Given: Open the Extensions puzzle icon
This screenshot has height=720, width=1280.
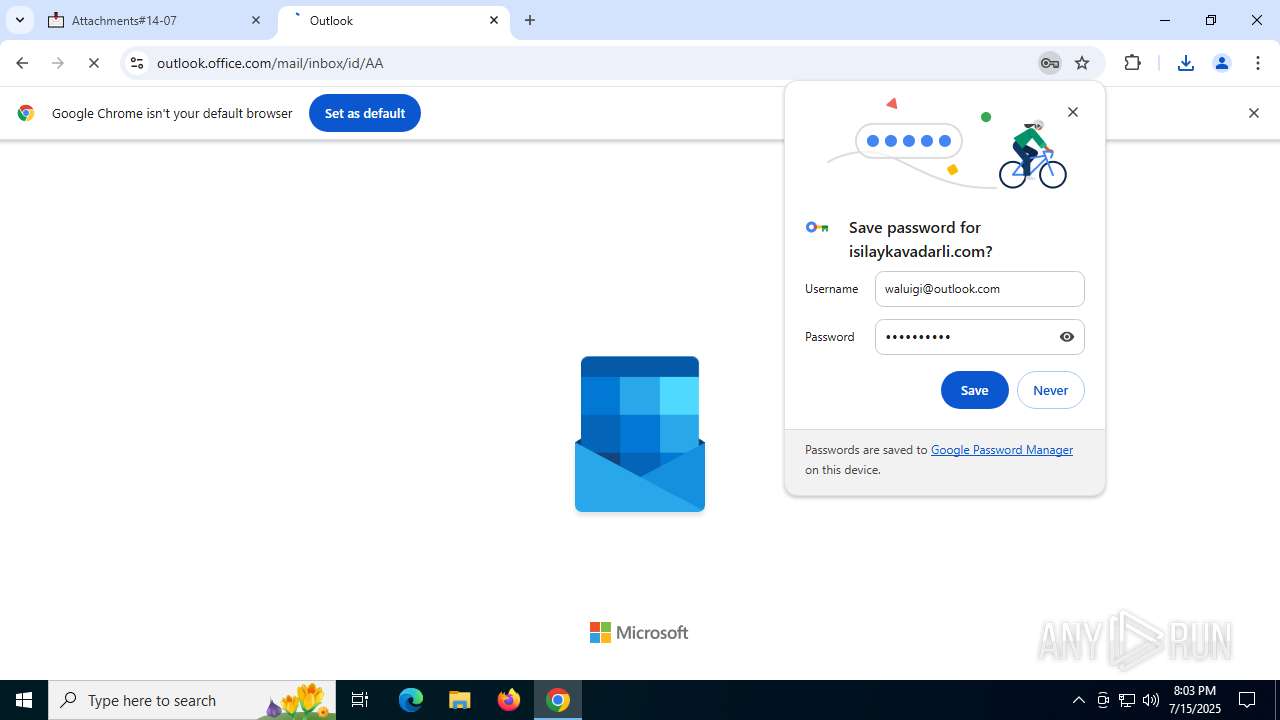Looking at the screenshot, I should pos(1132,63).
